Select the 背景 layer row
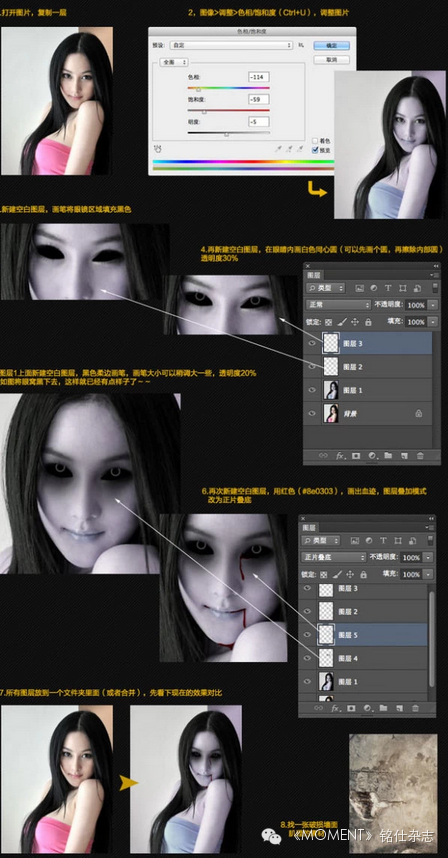Viewport: 448px width, 858px height. 368,414
